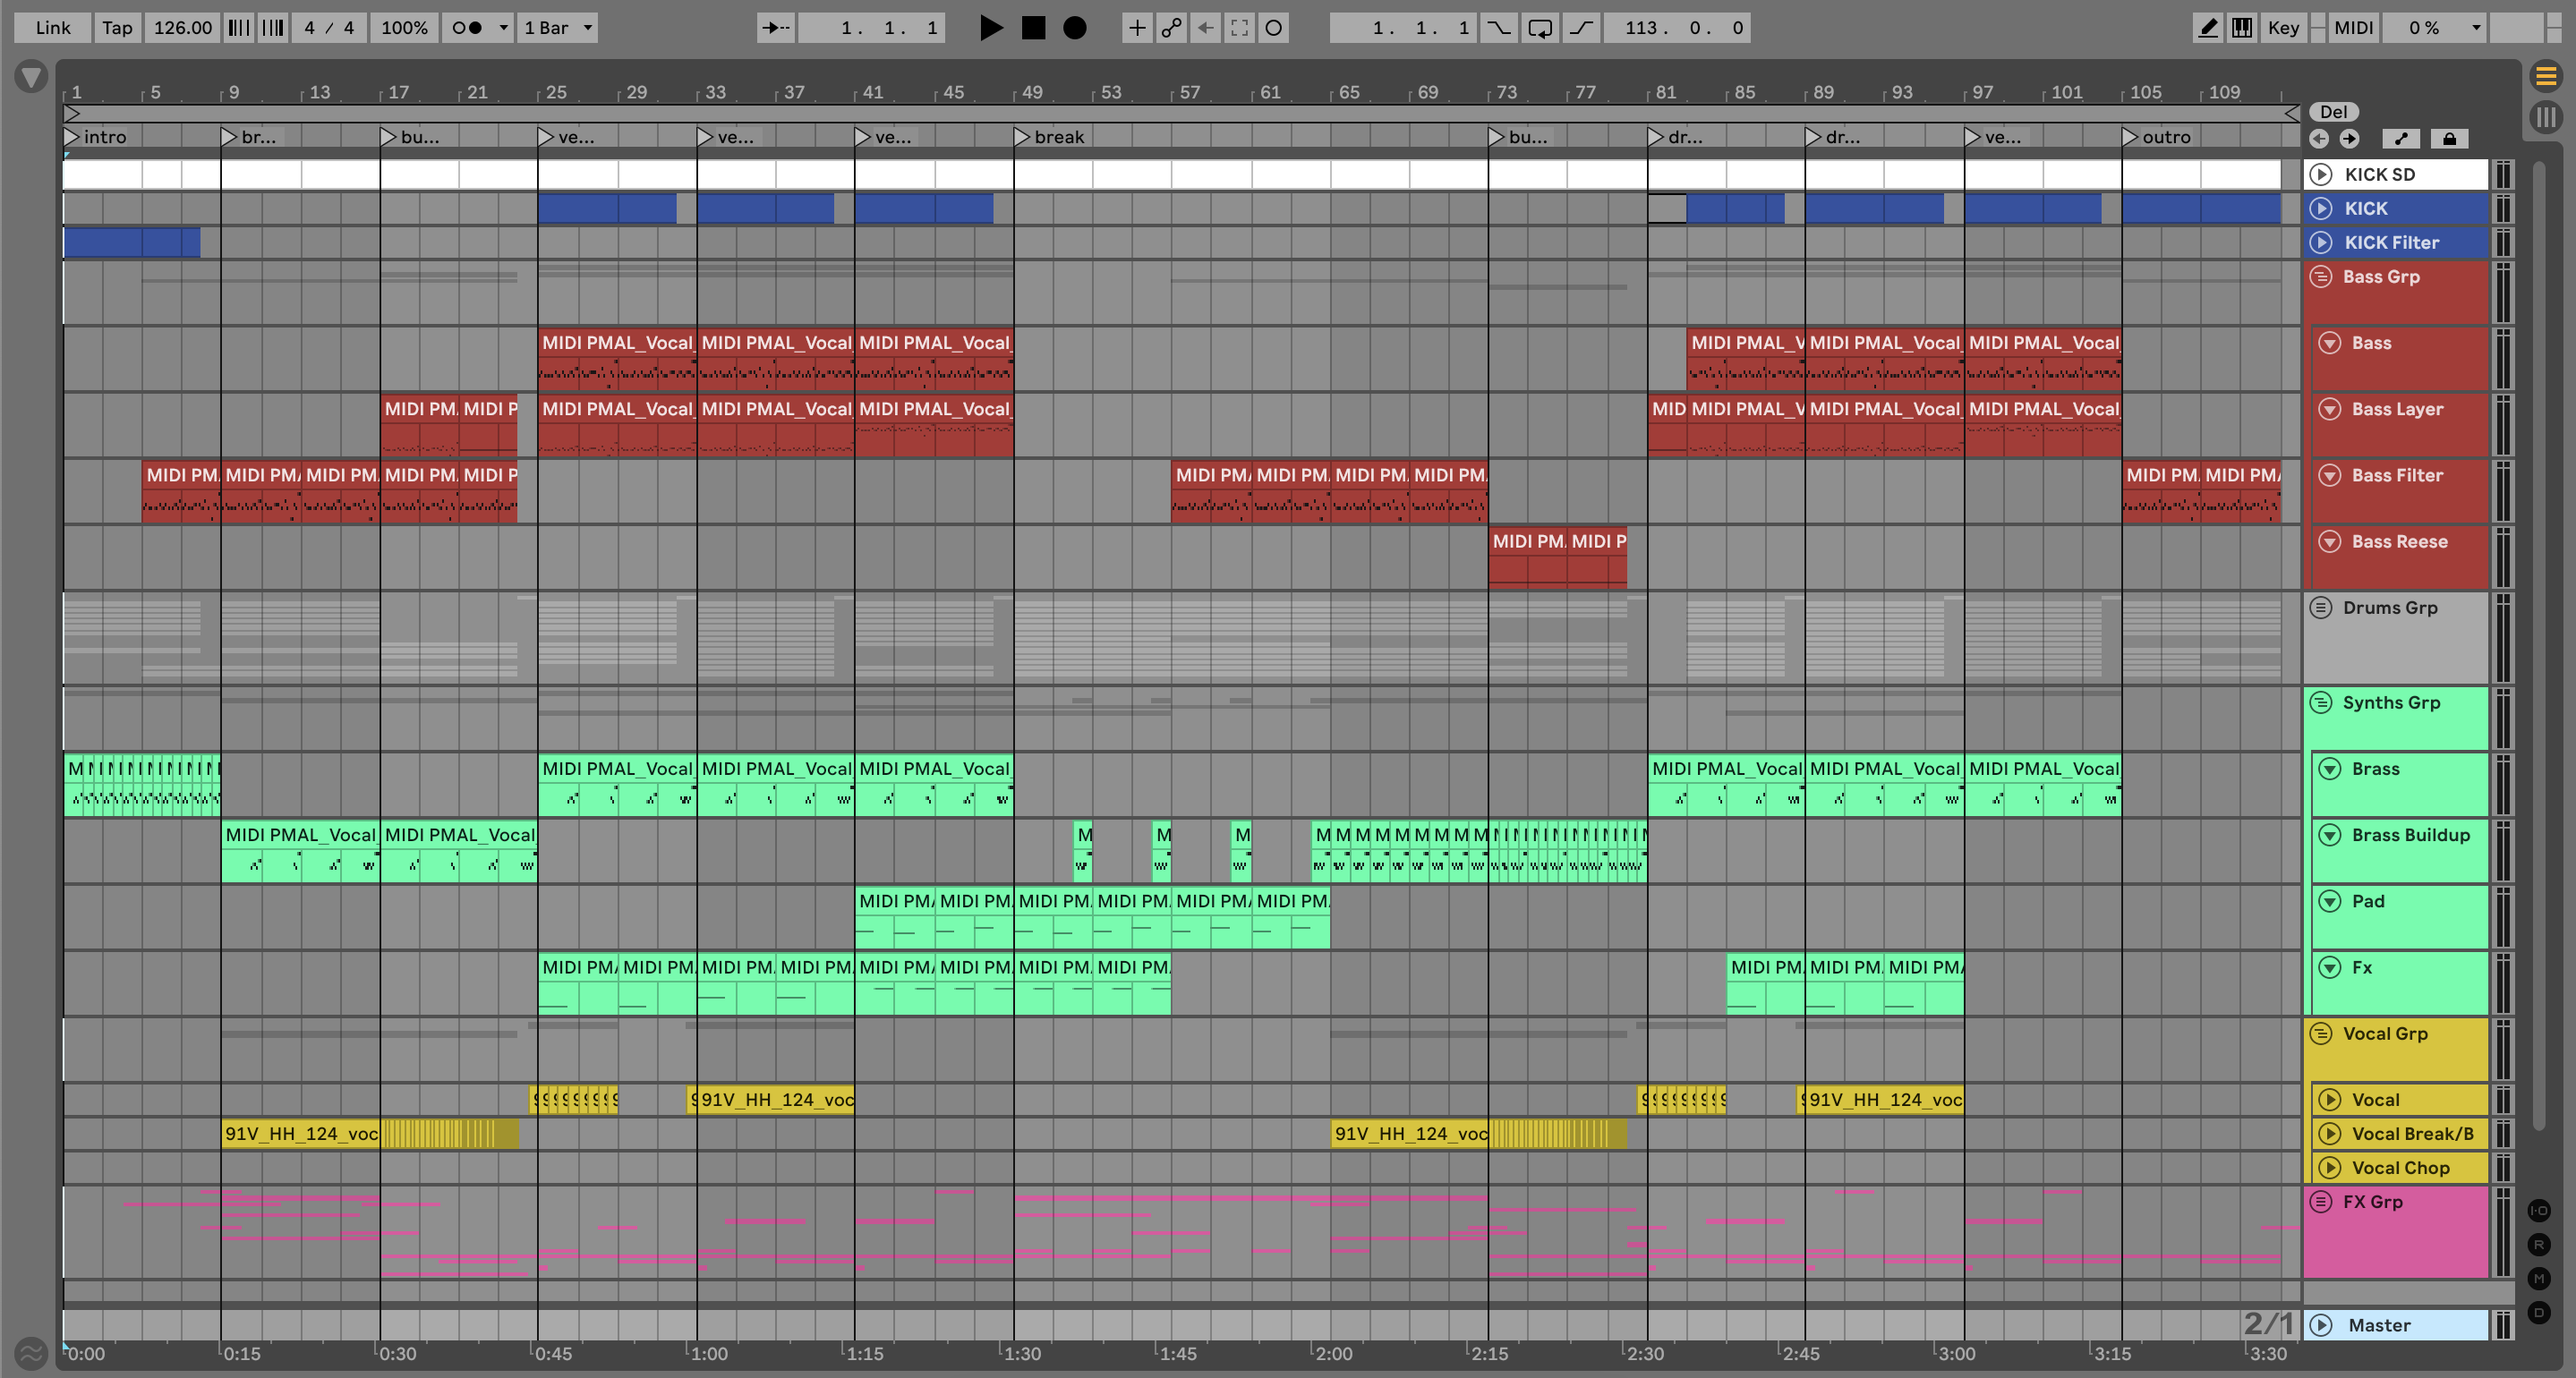Toggle the metronome button
Screen dimensions: 2576x1378
466,28
